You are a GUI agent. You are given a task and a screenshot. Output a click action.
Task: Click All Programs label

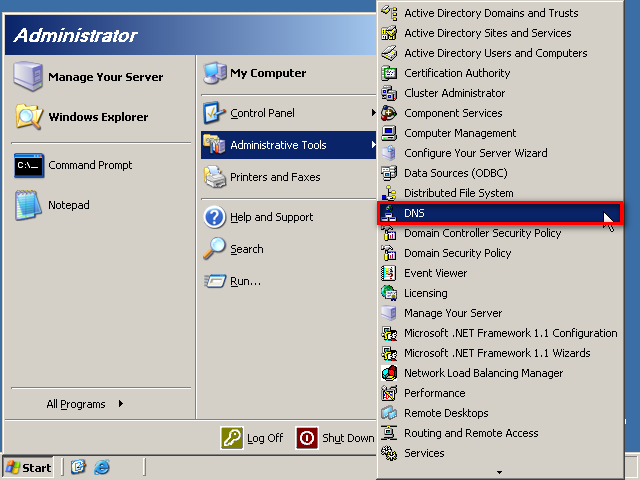tap(76, 404)
